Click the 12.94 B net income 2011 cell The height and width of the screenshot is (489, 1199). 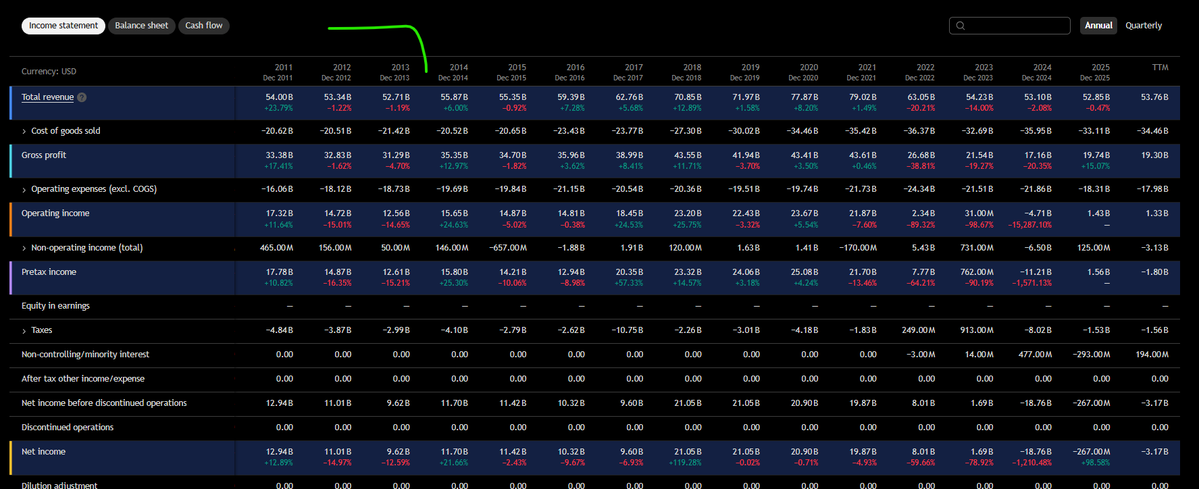[x=279, y=452]
